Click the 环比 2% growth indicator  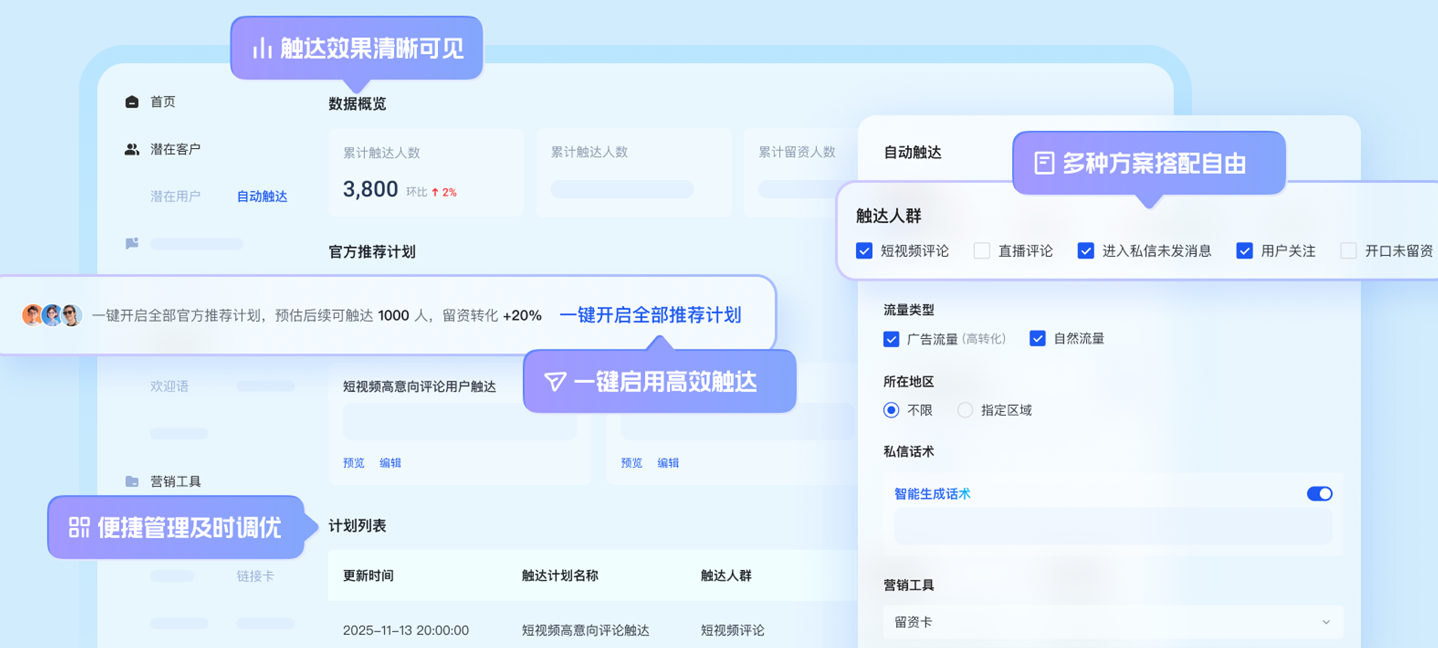pos(431,192)
